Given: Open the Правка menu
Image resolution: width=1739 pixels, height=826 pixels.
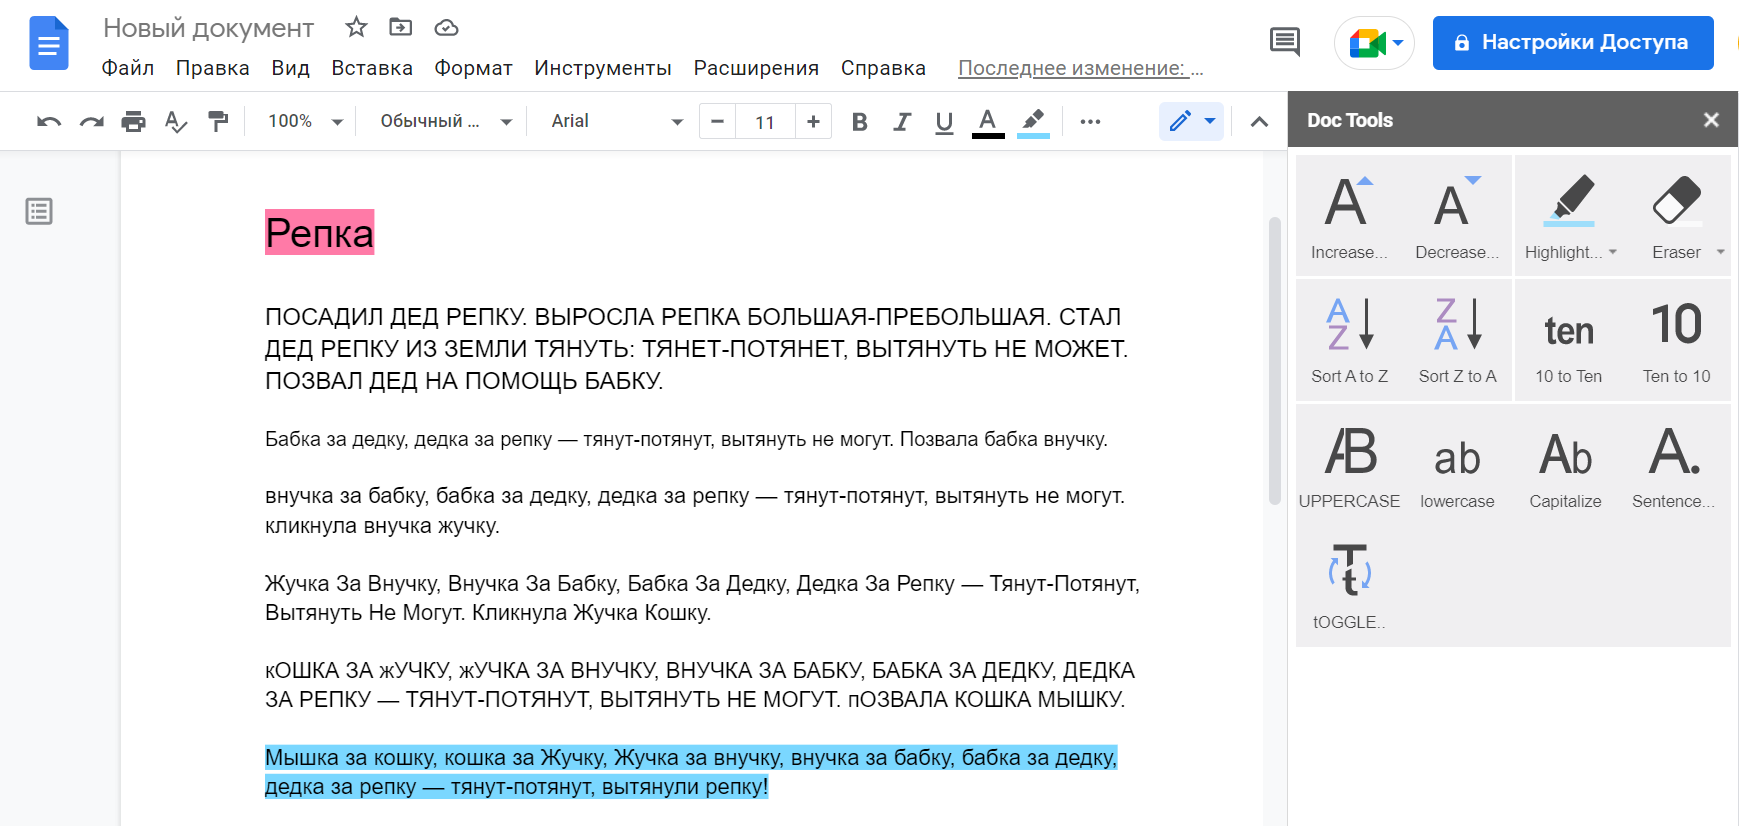Looking at the screenshot, I should 213,68.
